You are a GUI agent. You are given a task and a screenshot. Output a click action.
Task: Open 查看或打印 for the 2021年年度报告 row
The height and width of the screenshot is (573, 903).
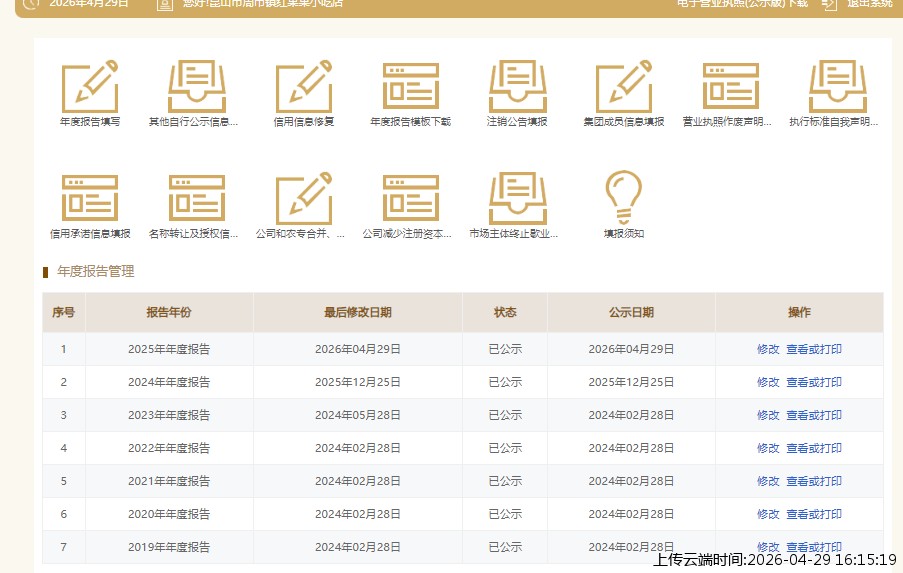(x=813, y=481)
